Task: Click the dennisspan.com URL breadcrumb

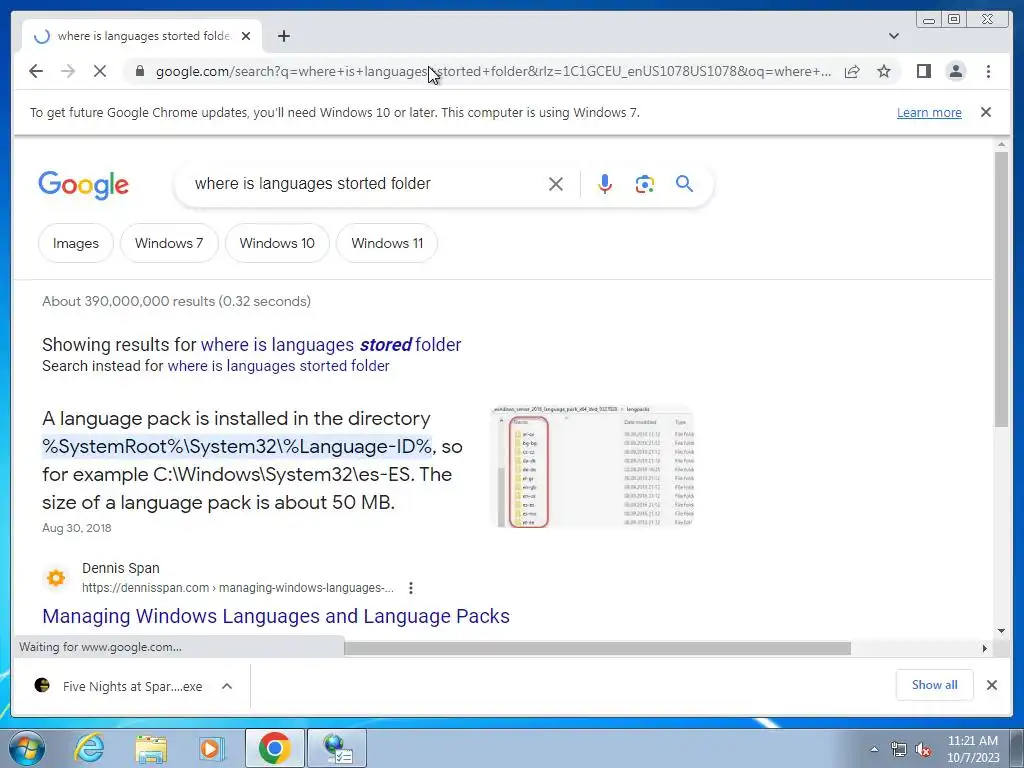Action: [x=238, y=588]
